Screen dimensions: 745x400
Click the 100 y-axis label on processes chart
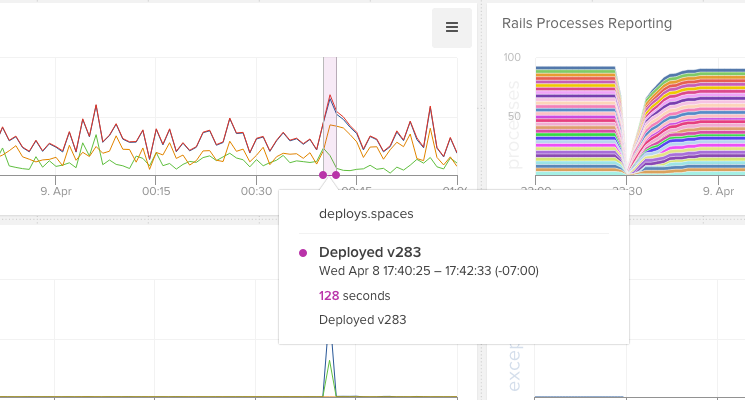tap(512, 58)
